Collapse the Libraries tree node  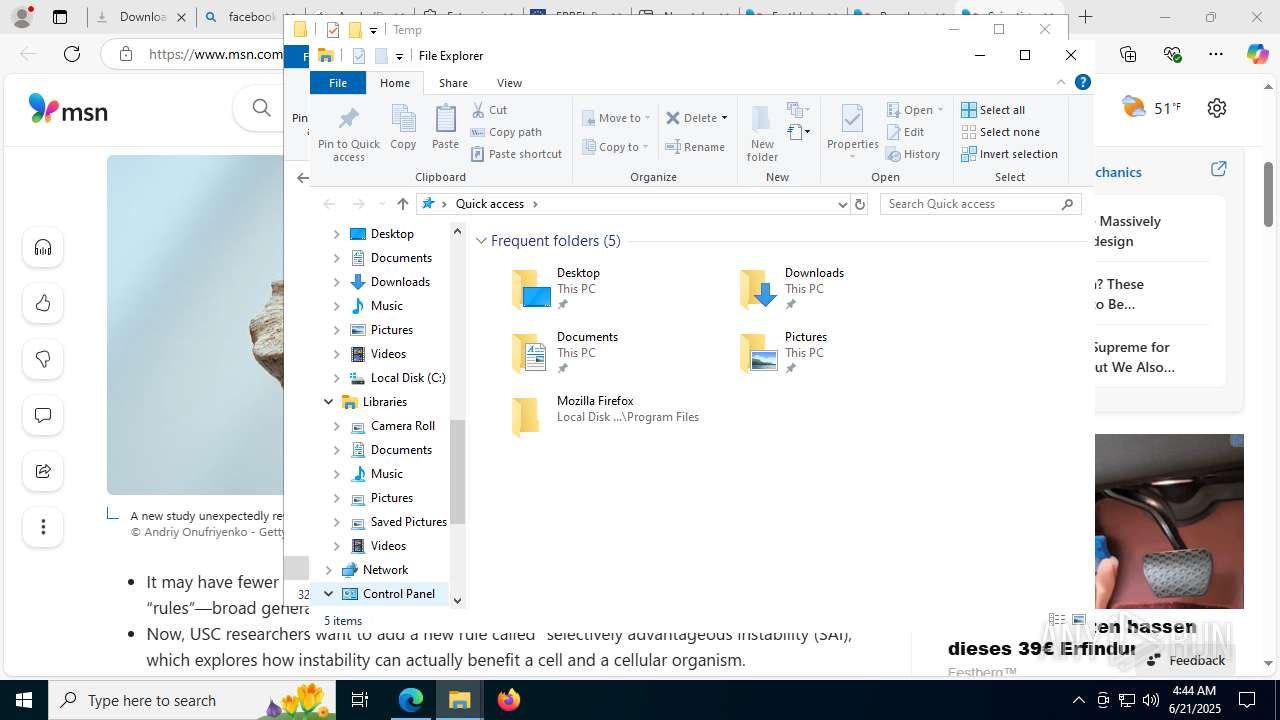pyautogui.click(x=328, y=402)
